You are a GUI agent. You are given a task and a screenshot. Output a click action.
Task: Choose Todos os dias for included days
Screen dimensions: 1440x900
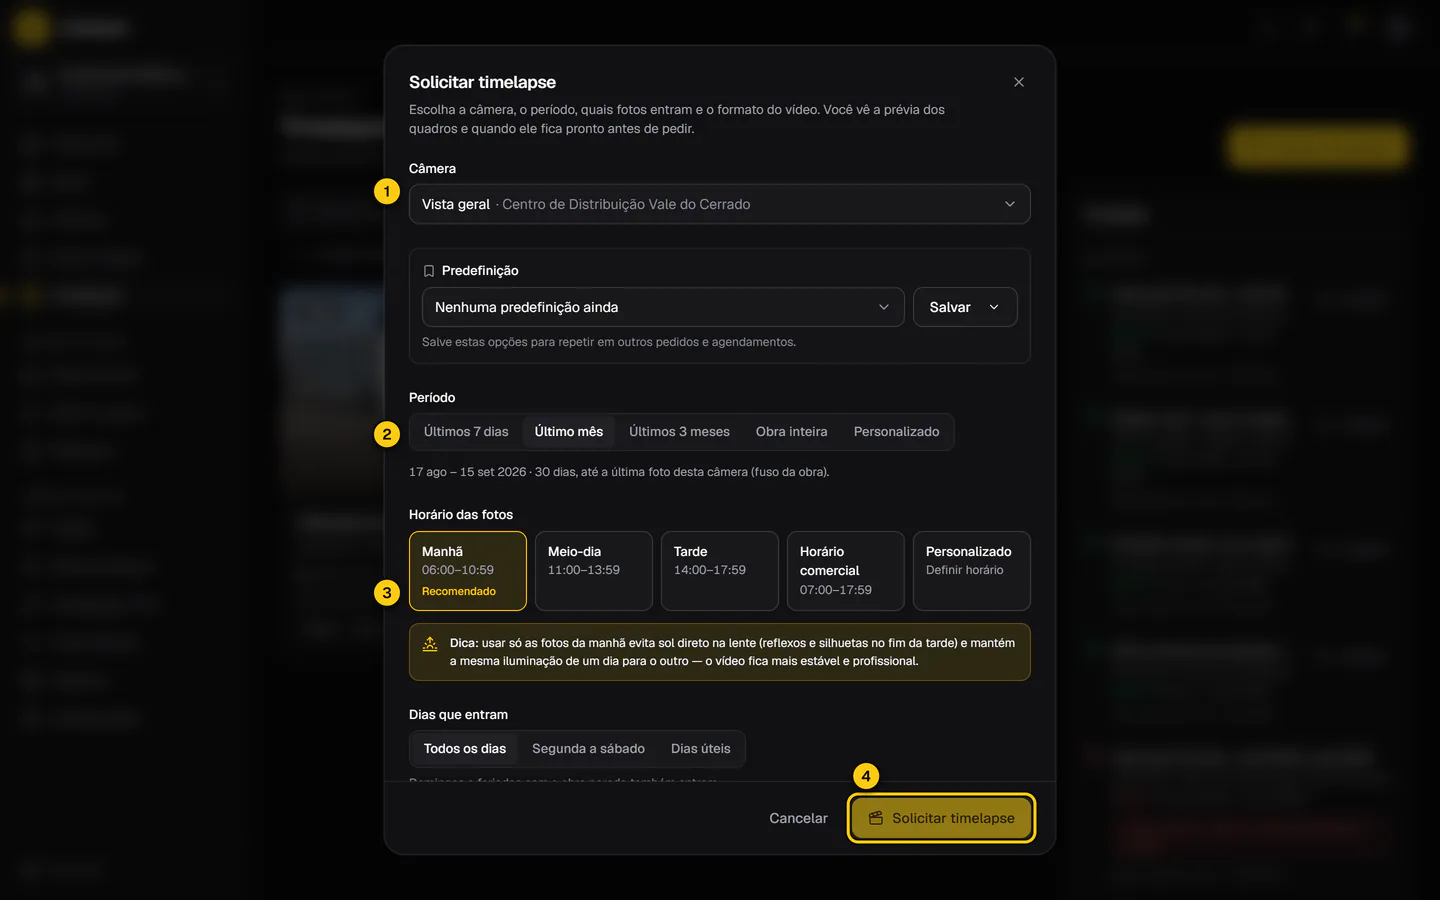point(465,749)
